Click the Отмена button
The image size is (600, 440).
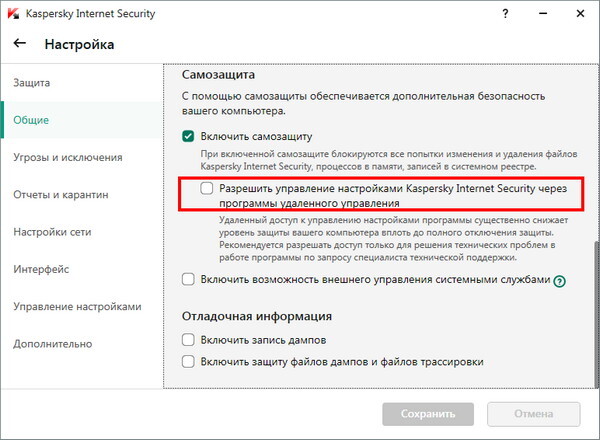tap(533, 414)
